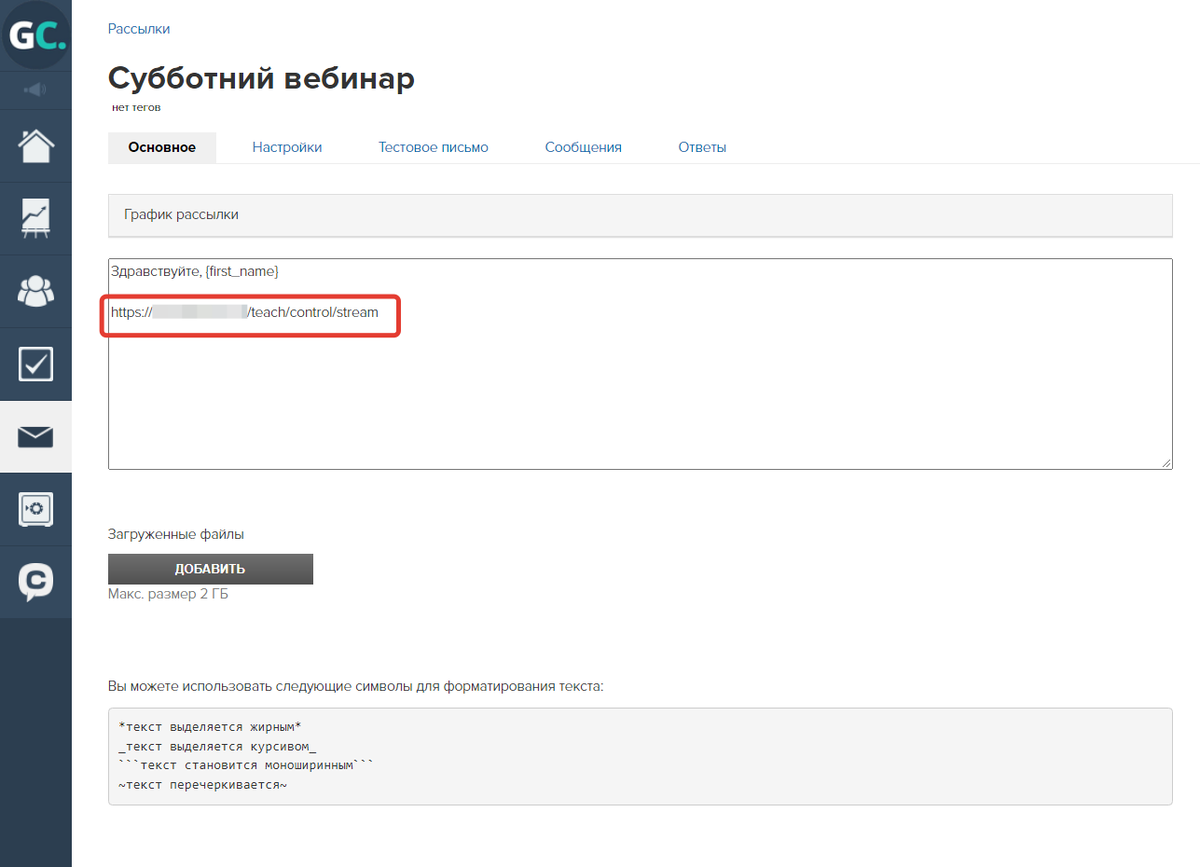Click the Загруженные файлы label
1200x867 pixels.
coord(176,534)
